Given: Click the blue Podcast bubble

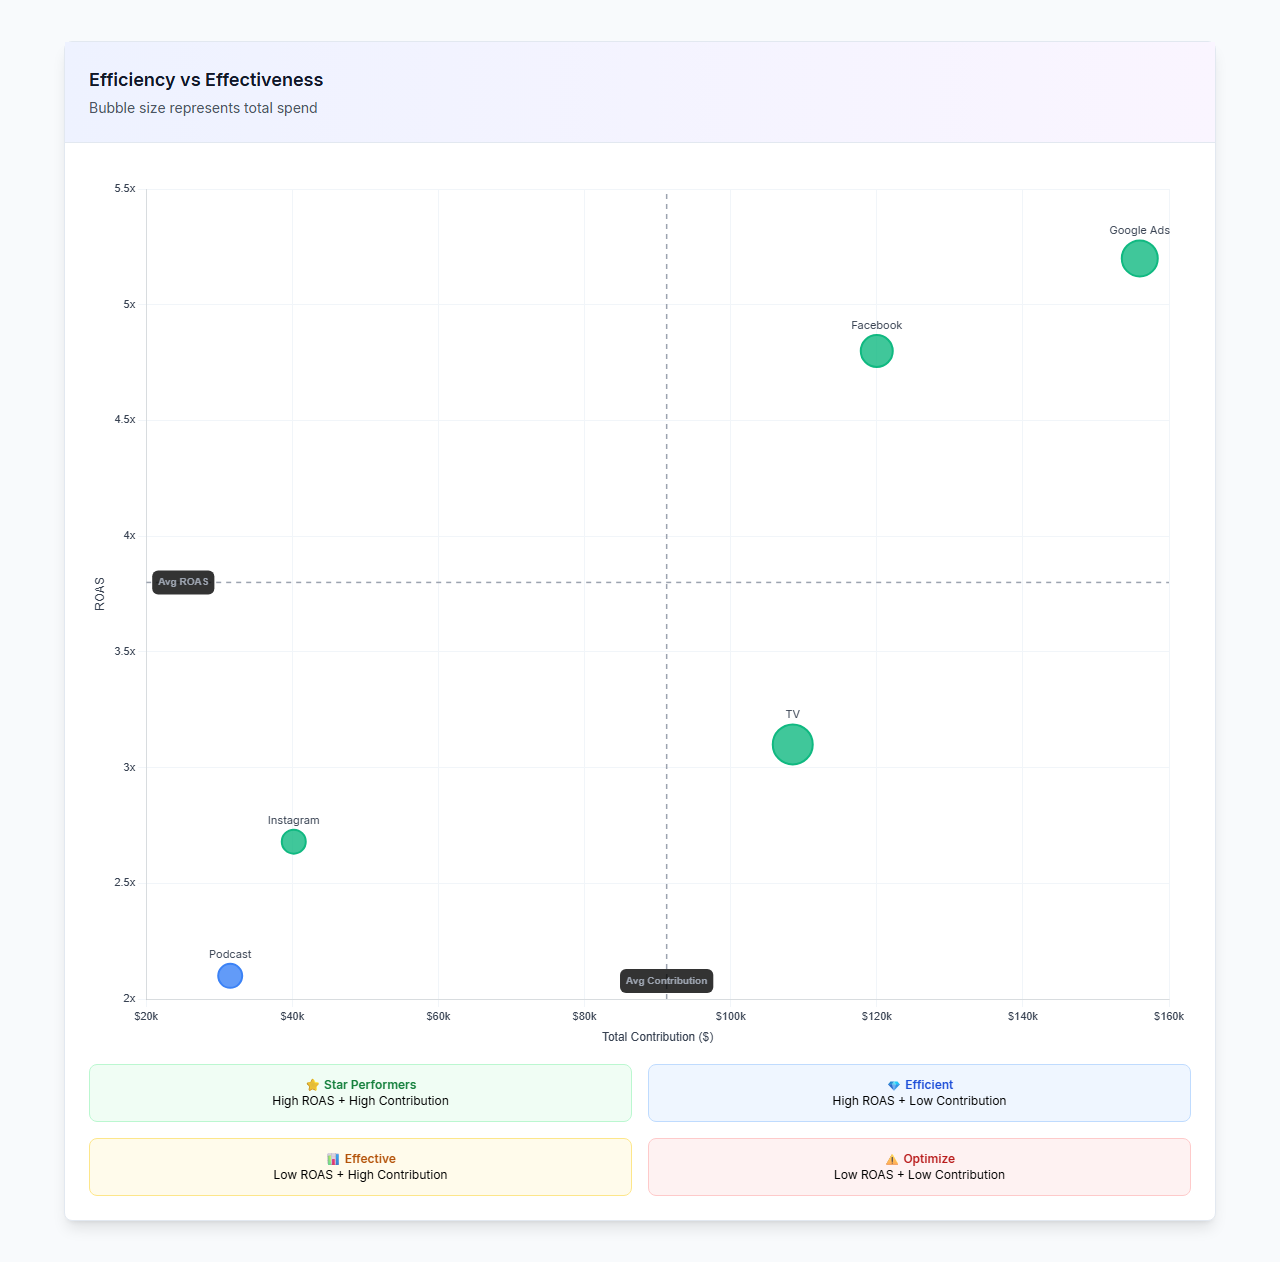Looking at the screenshot, I should (x=230, y=976).
